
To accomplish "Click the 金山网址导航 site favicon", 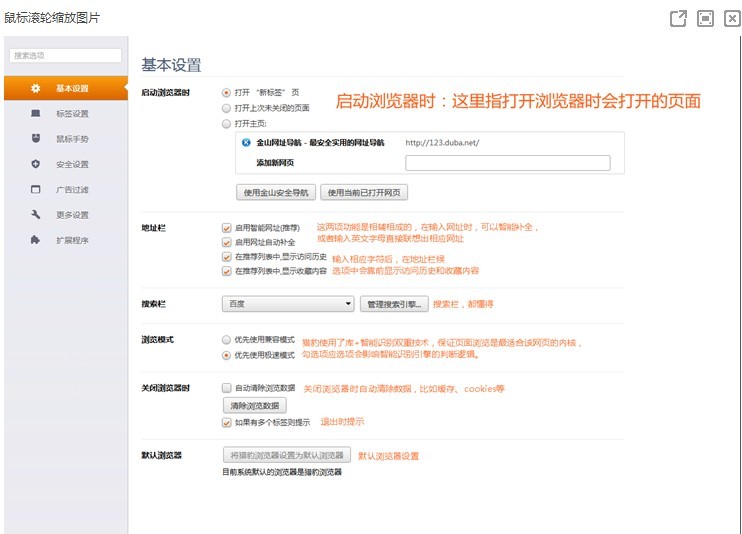I will click(246, 142).
